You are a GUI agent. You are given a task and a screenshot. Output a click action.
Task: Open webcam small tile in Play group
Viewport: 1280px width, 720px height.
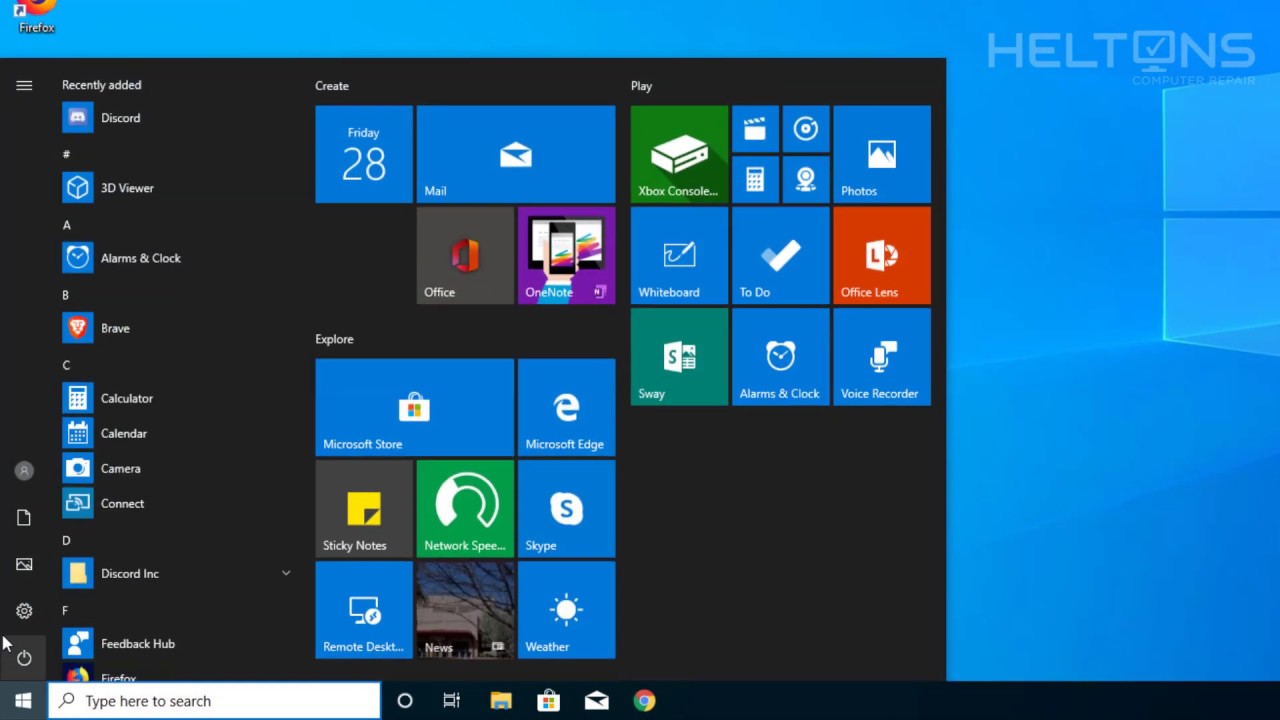click(x=806, y=180)
